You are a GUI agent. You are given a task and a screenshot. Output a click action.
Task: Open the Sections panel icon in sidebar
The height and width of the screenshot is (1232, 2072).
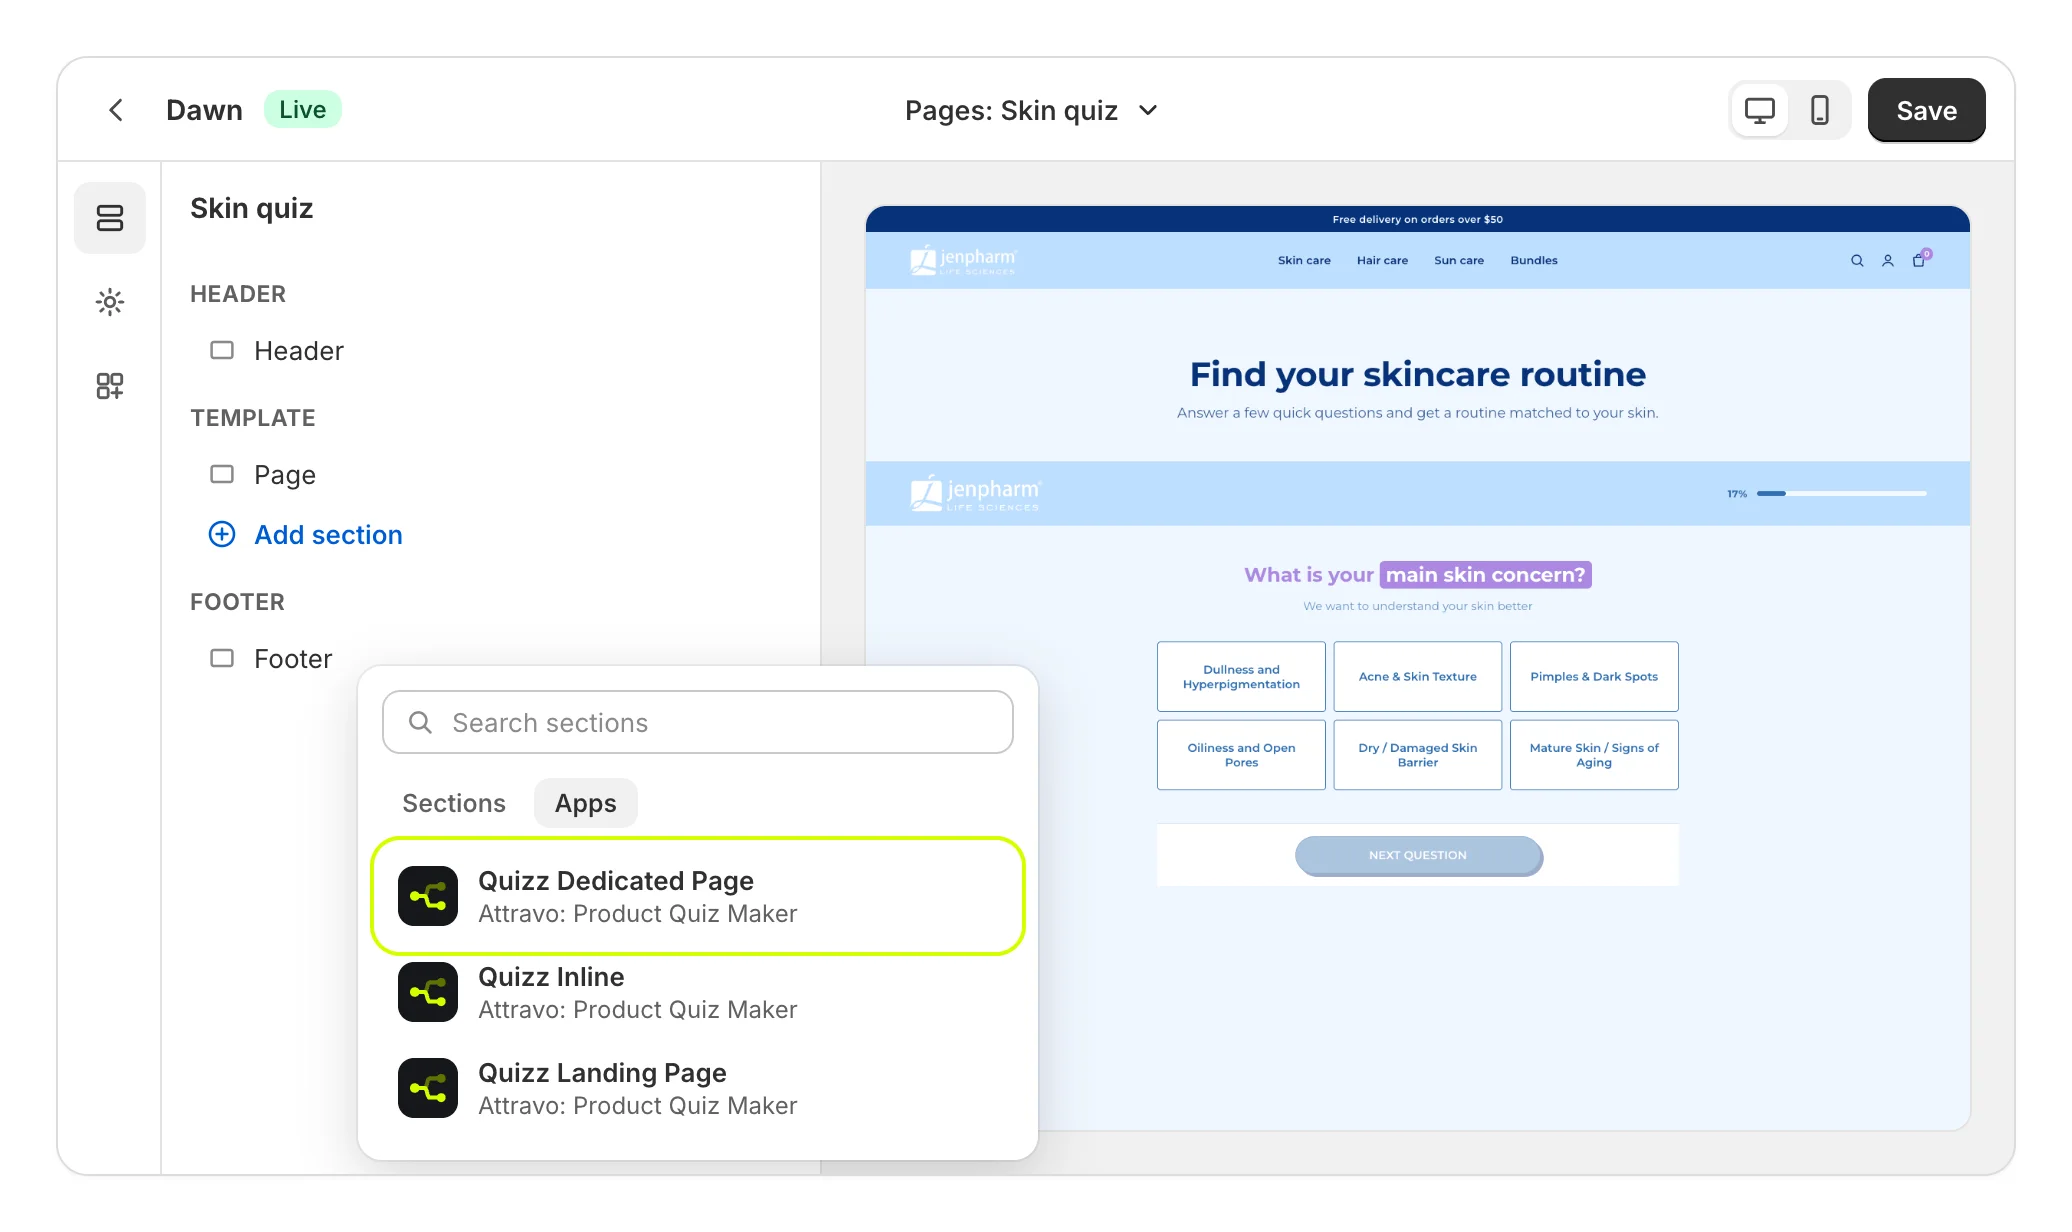pyautogui.click(x=110, y=218)
